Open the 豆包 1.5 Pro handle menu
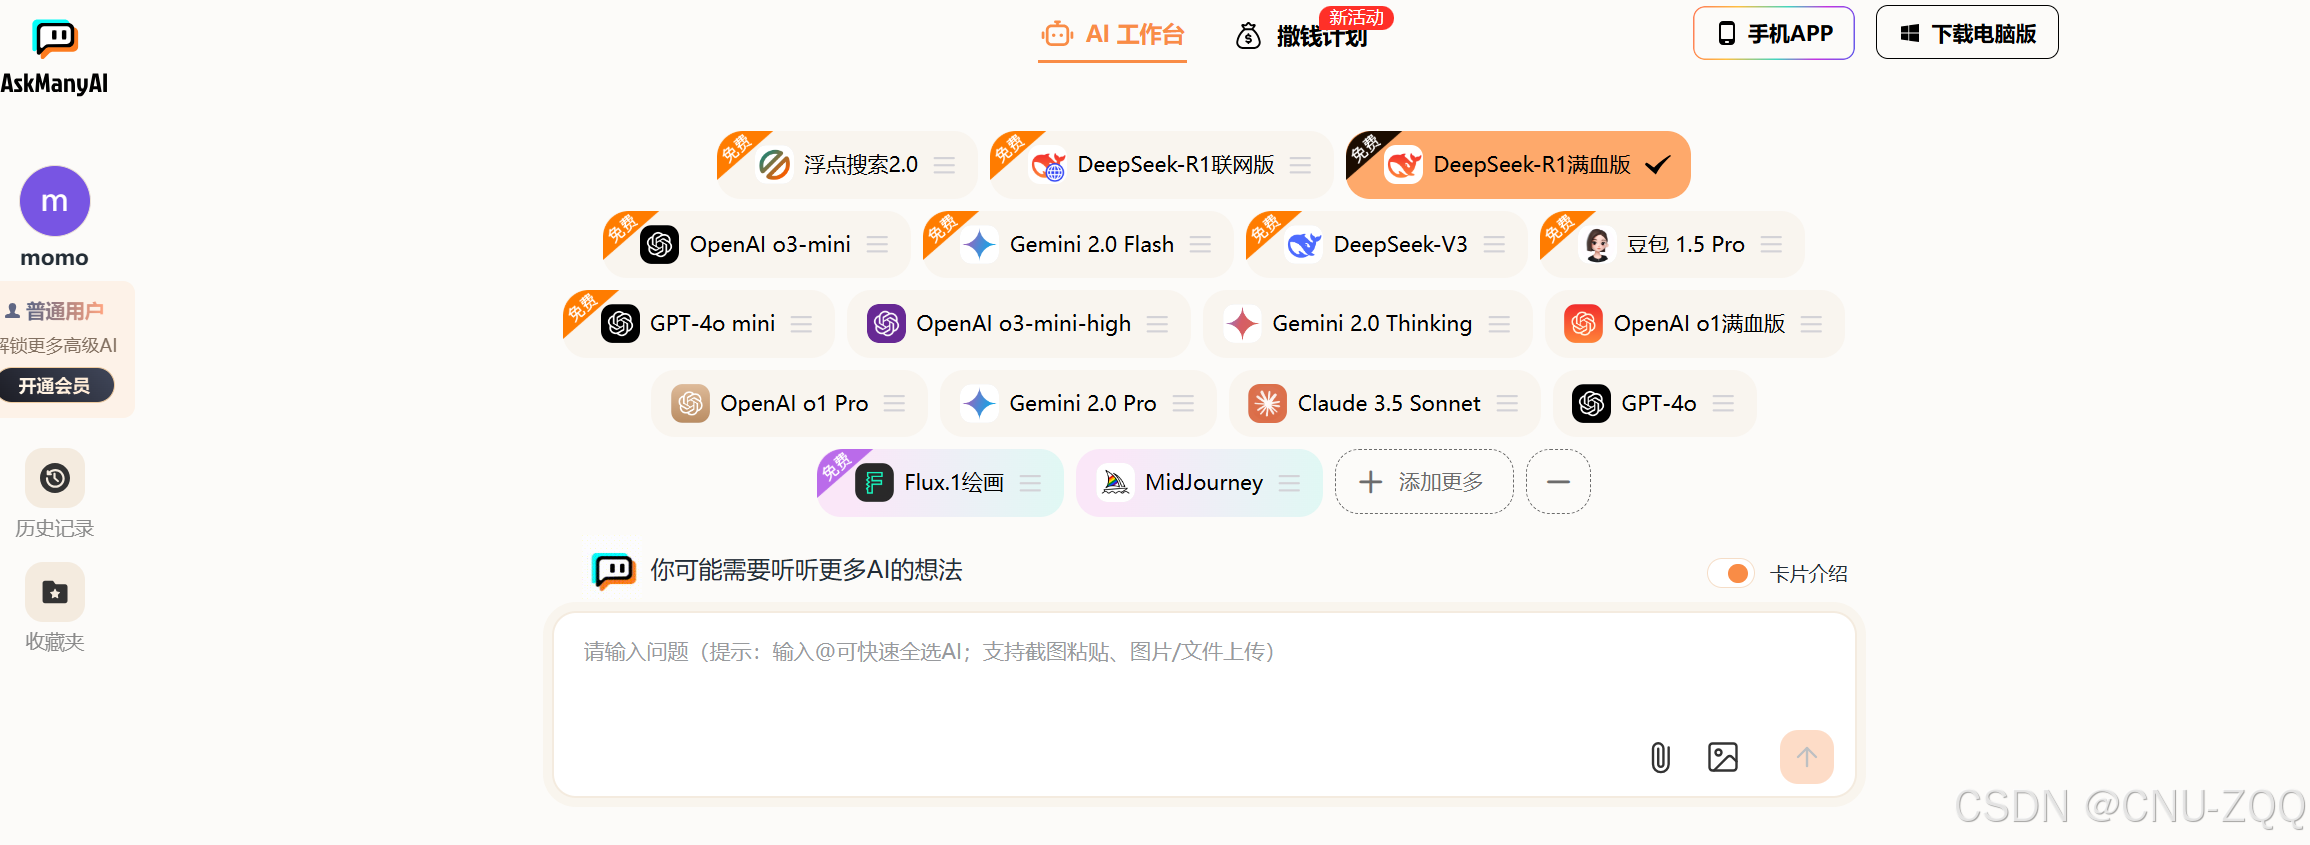Viewport: 2310px width, 845px height. tap(1771, 244)
